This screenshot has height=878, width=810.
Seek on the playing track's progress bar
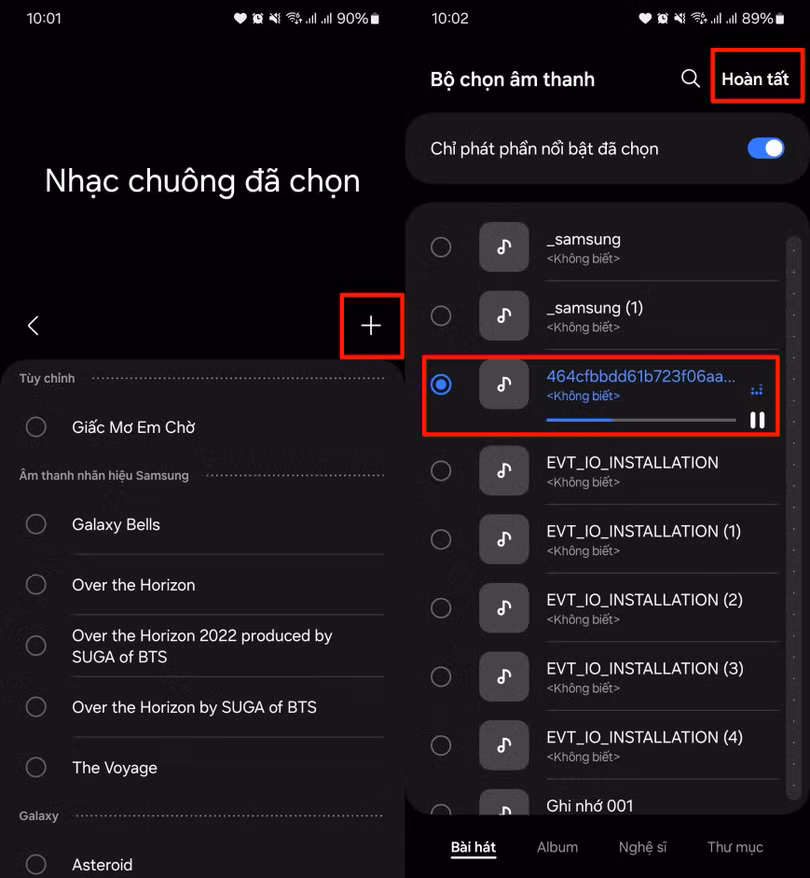641,419
